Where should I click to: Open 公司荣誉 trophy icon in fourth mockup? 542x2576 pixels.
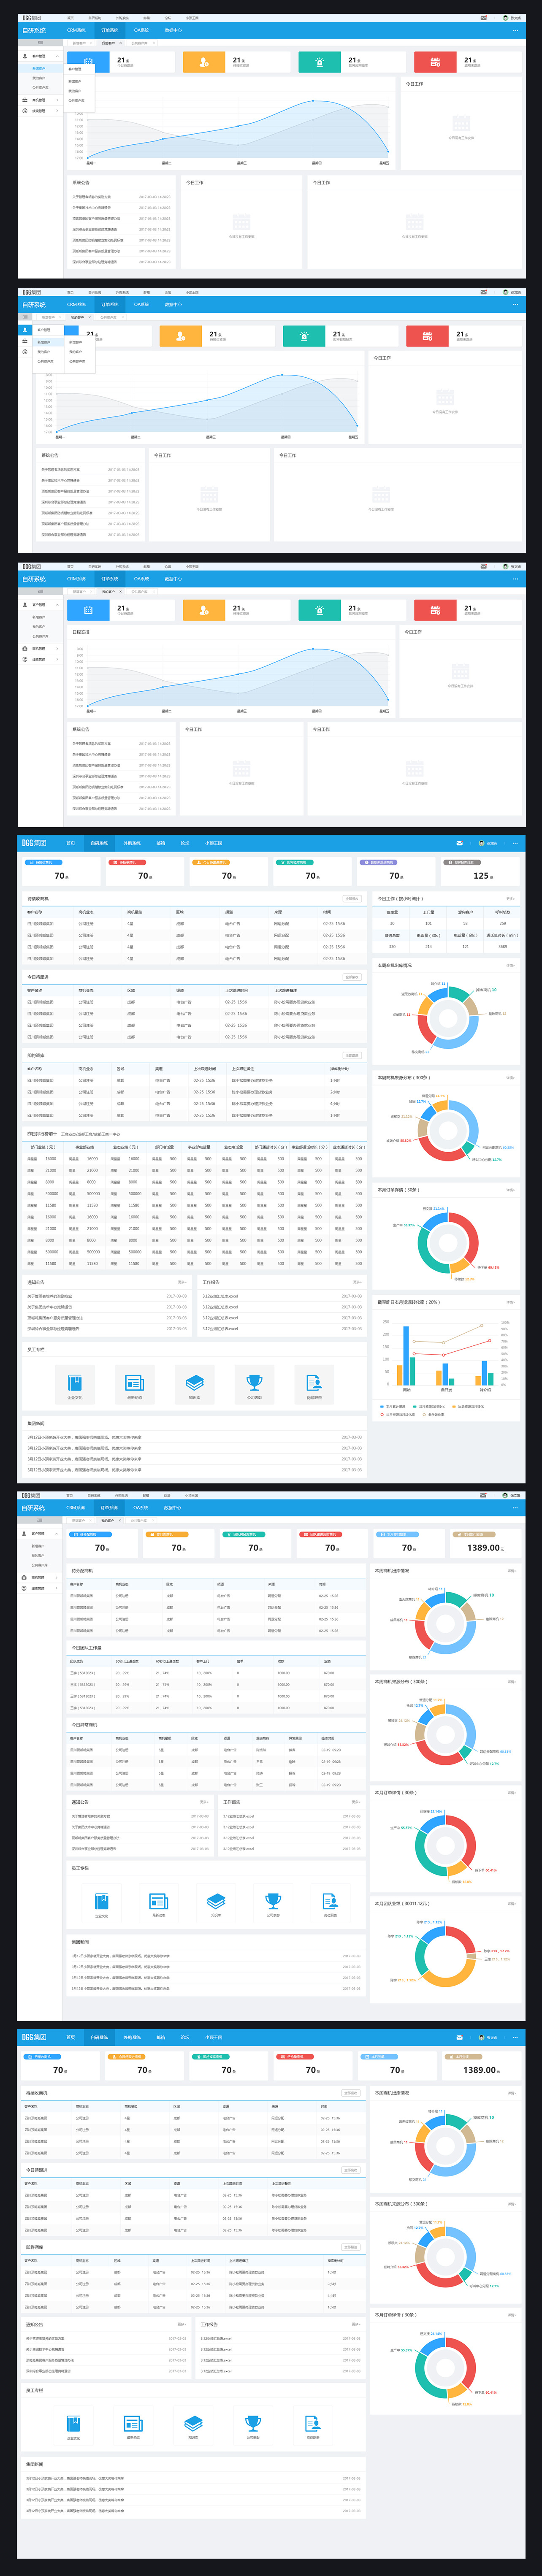pyautogui.click(x=254, y=1383)
